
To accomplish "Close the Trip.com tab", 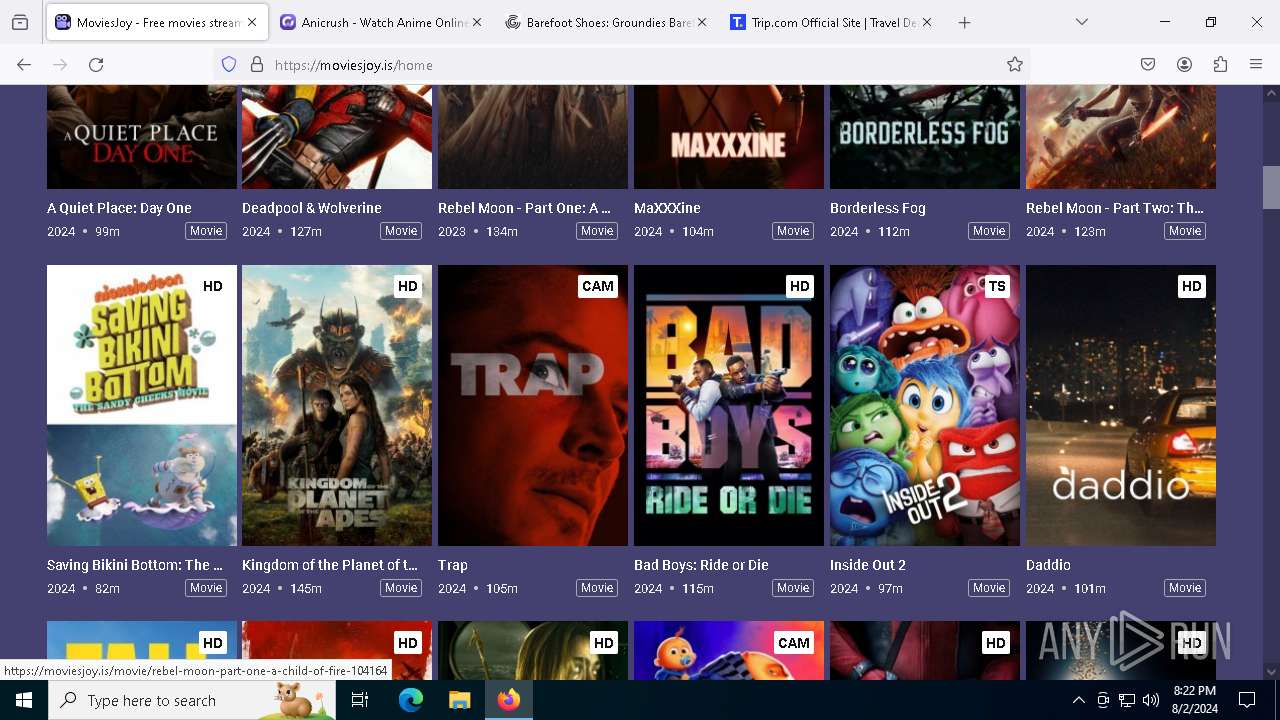I will coord(927,22).
